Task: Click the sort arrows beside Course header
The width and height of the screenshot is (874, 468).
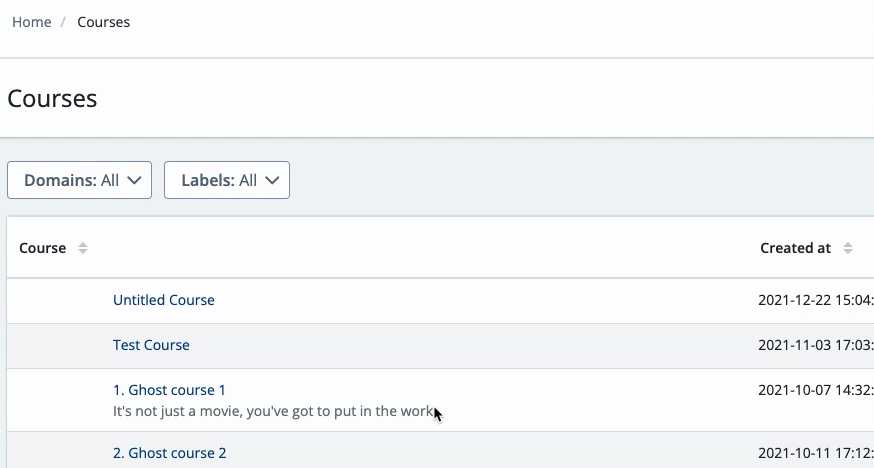Action: tap(83, 248)
